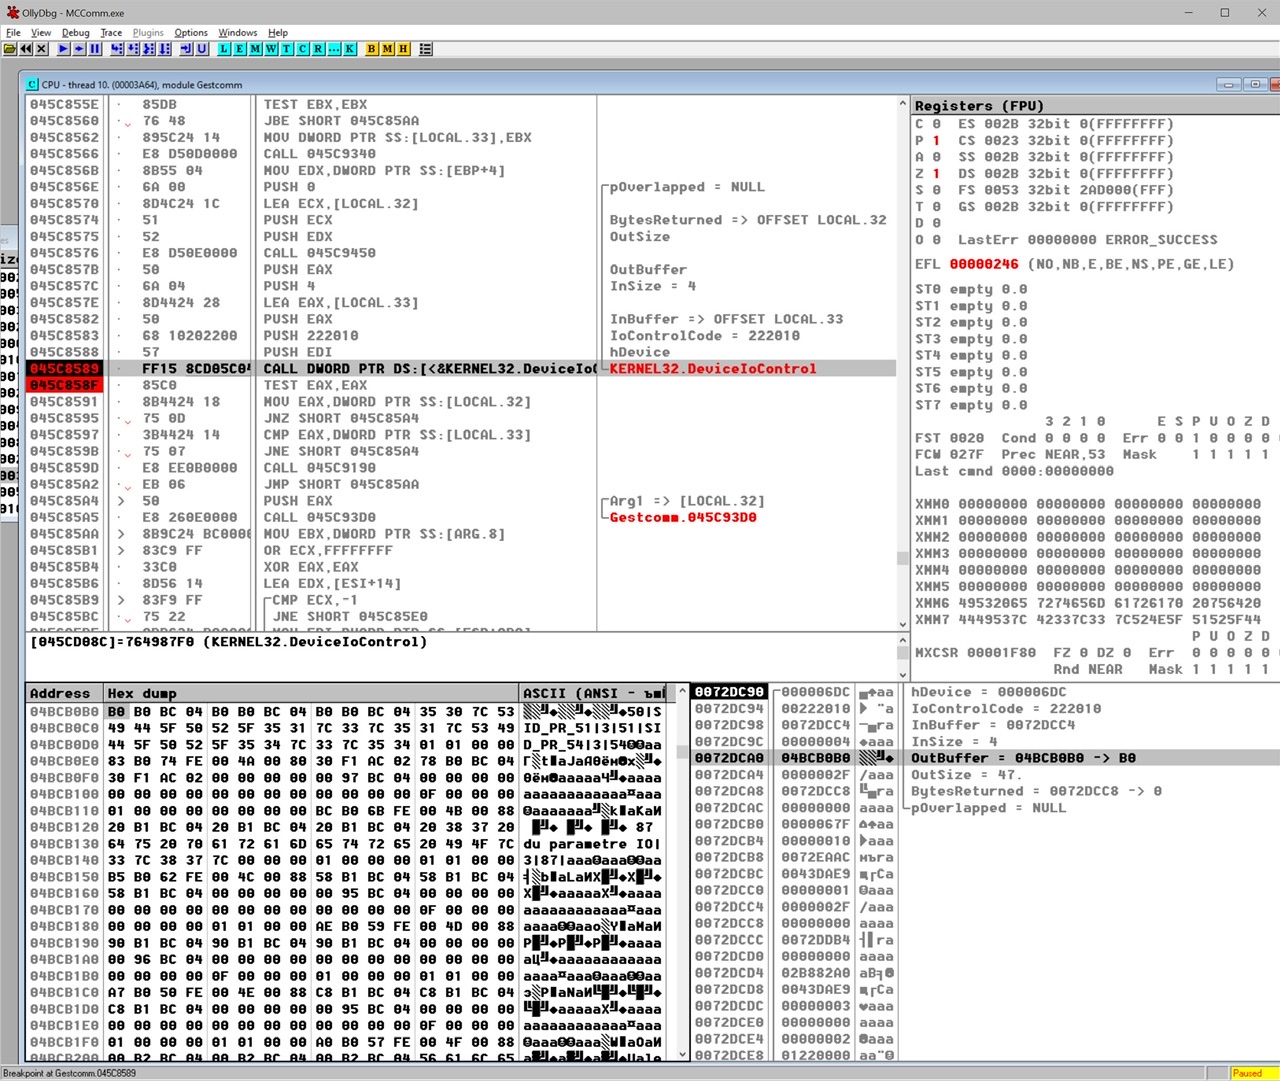Click the XMM7 register row
Image resolution: width=1280 pixels, height=1081 pixels.
coord(1088,619)
